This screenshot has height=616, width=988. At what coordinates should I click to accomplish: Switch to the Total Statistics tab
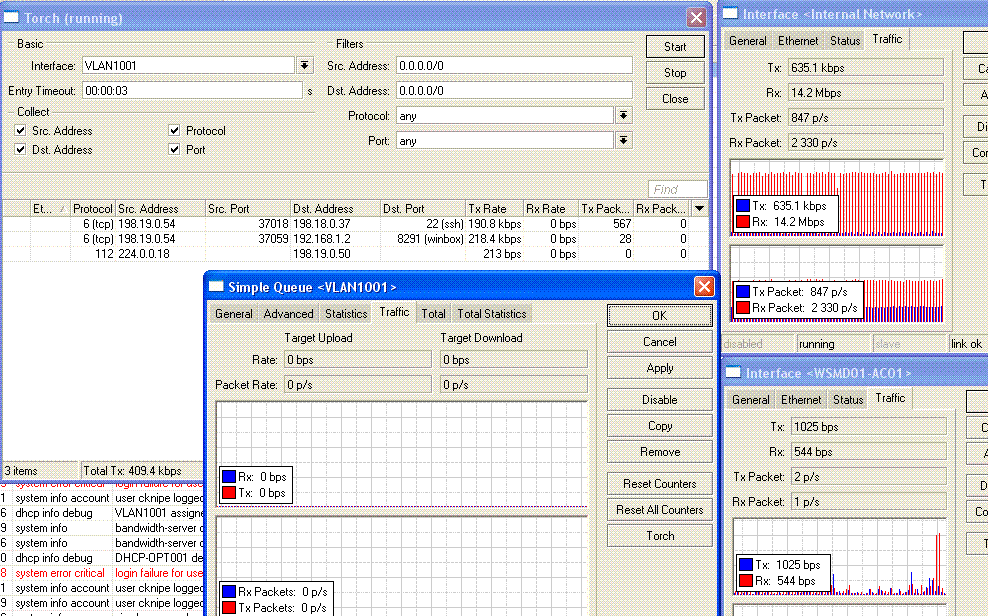(x=491, y=313)
